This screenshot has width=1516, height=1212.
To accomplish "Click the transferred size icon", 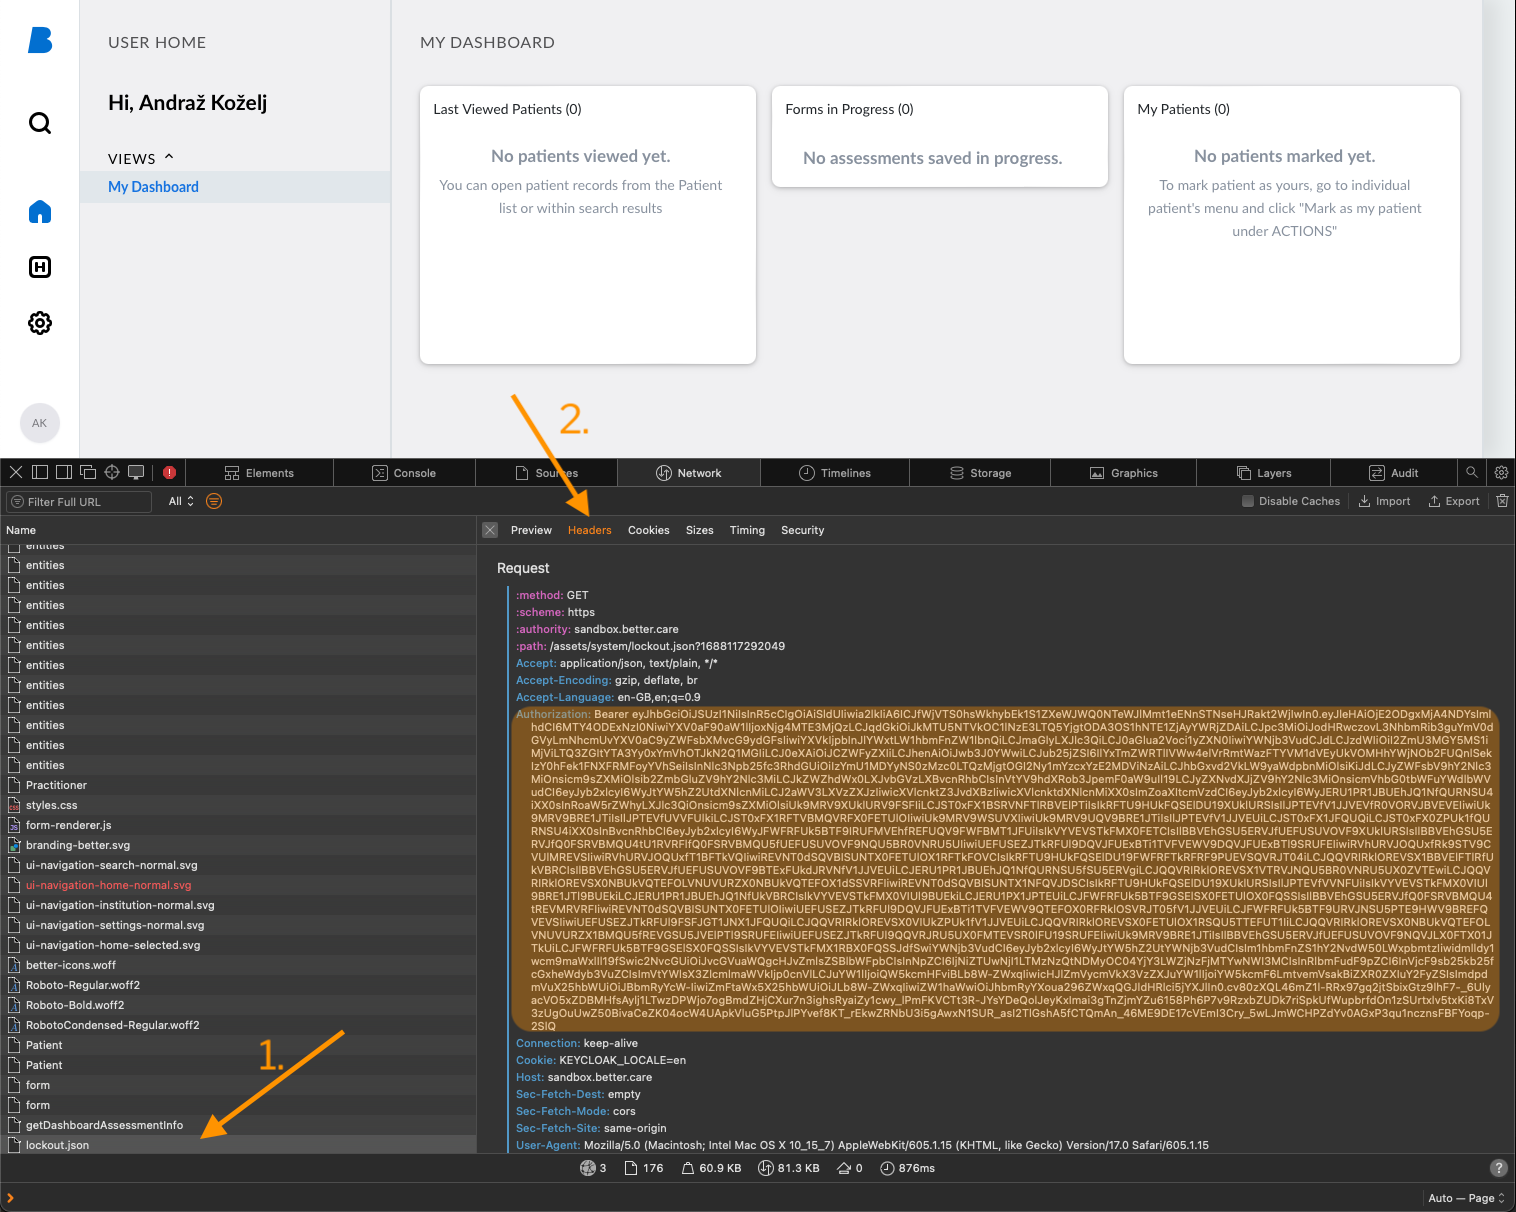I will click(x=765, y=1168).
